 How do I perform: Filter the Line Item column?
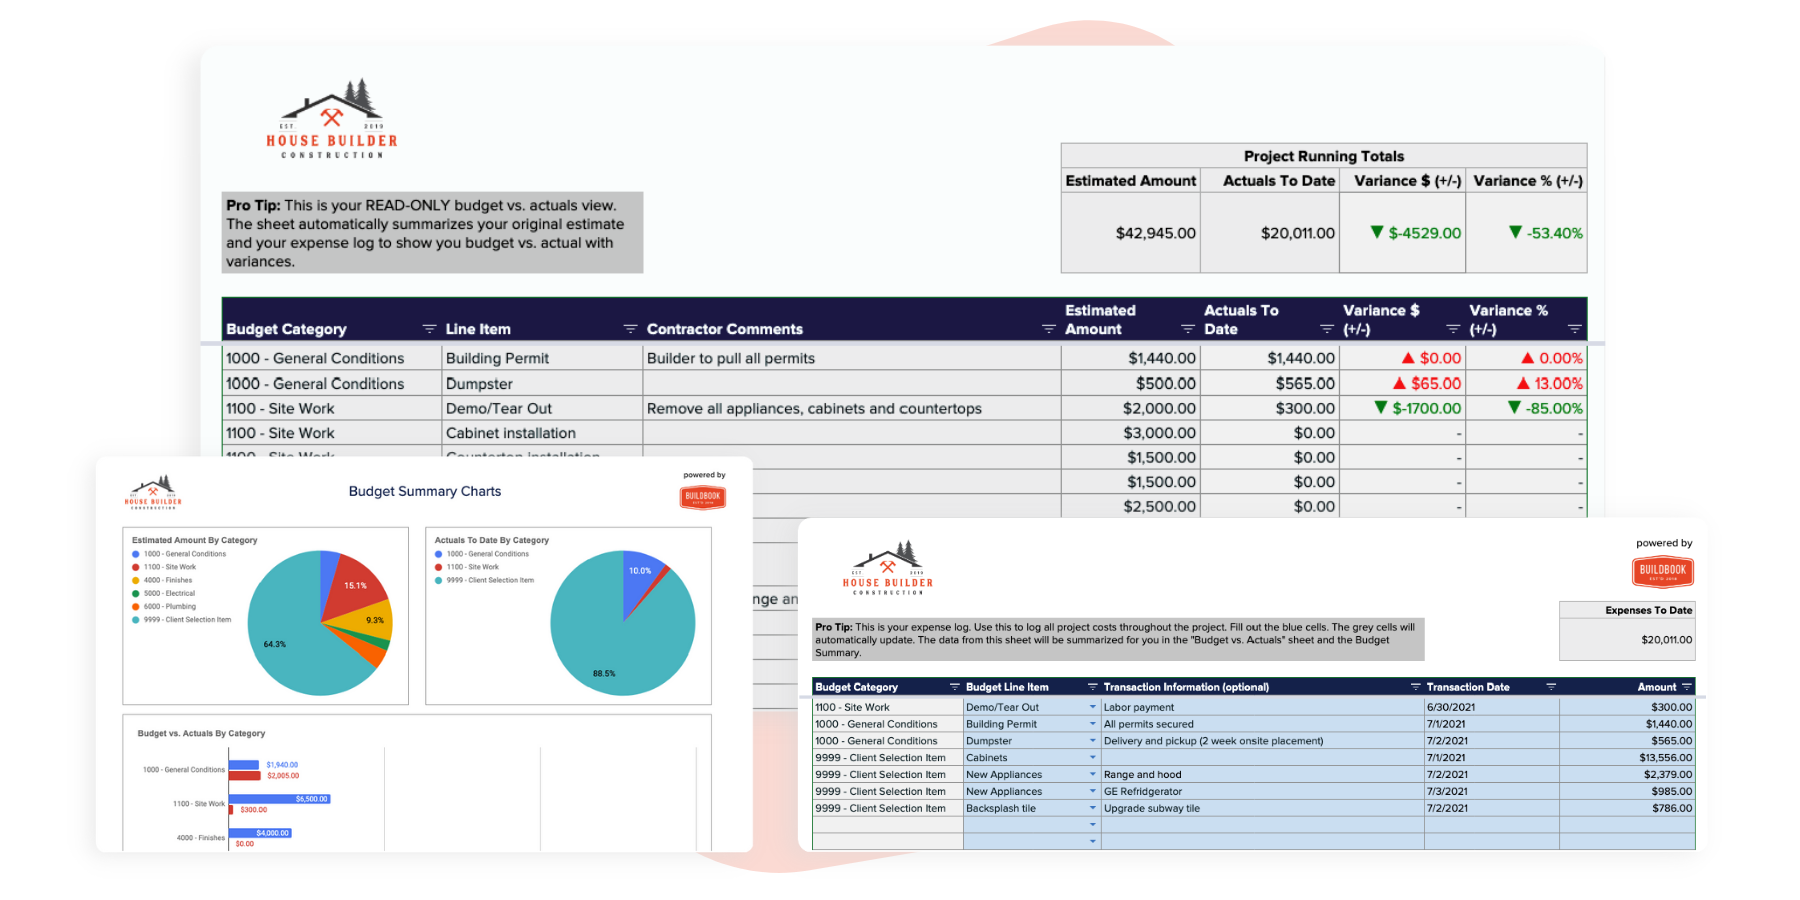630,328
